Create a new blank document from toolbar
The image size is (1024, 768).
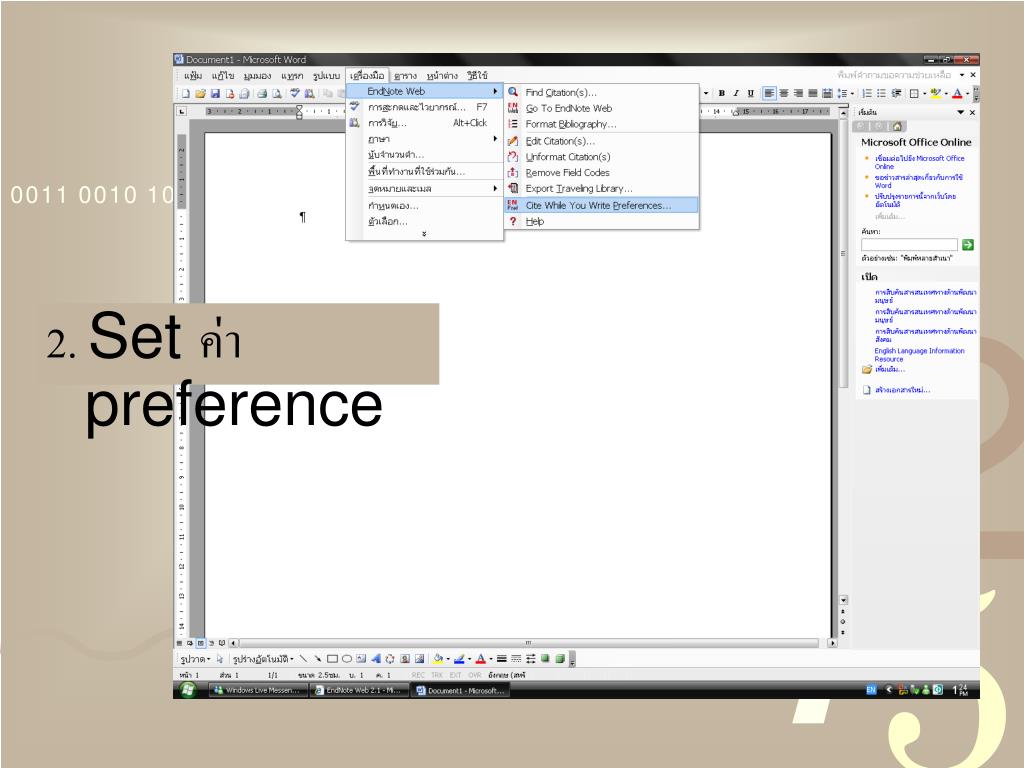click(x=185, y=93)
